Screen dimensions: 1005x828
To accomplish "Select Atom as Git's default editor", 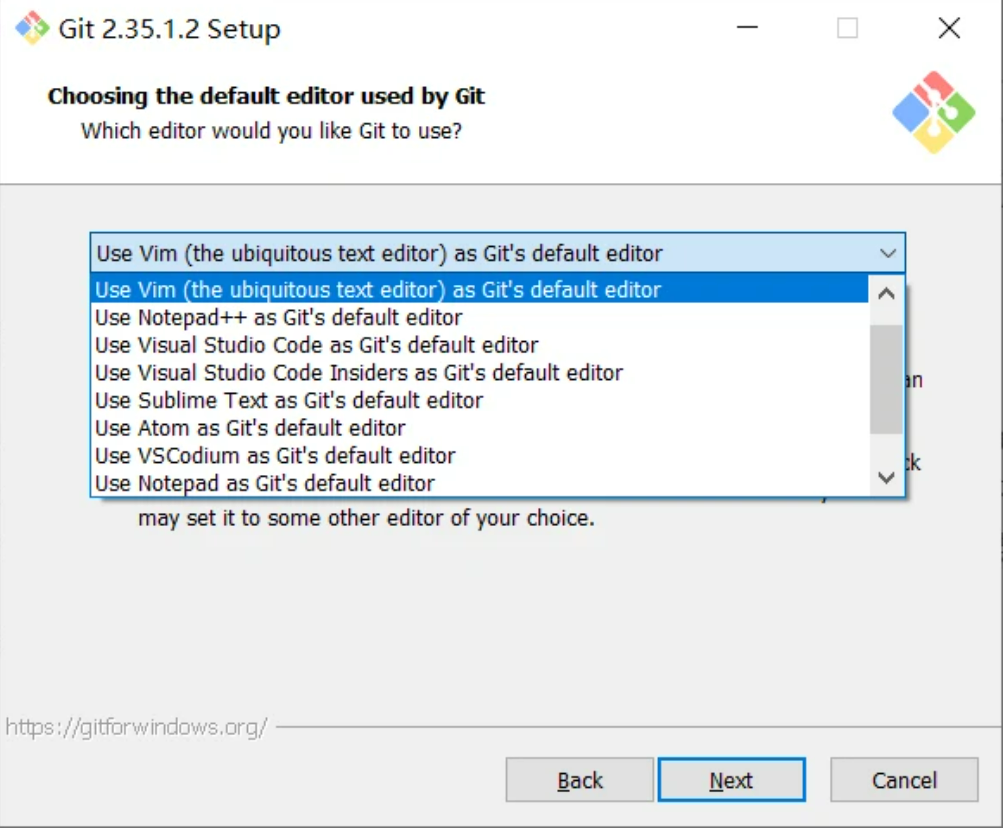I will click(250, 428).
